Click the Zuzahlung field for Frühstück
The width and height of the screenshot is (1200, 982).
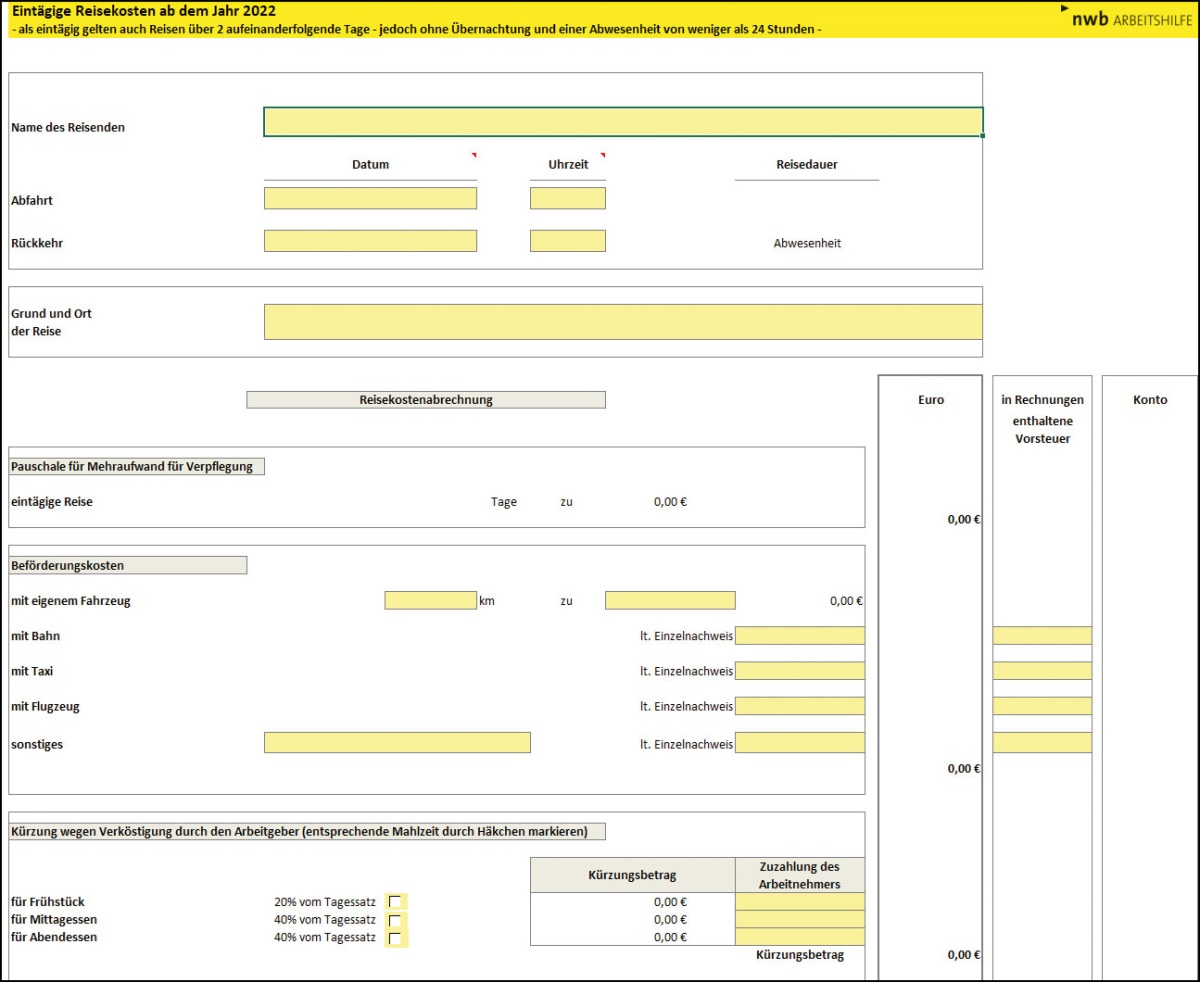[x=800, y=902]
